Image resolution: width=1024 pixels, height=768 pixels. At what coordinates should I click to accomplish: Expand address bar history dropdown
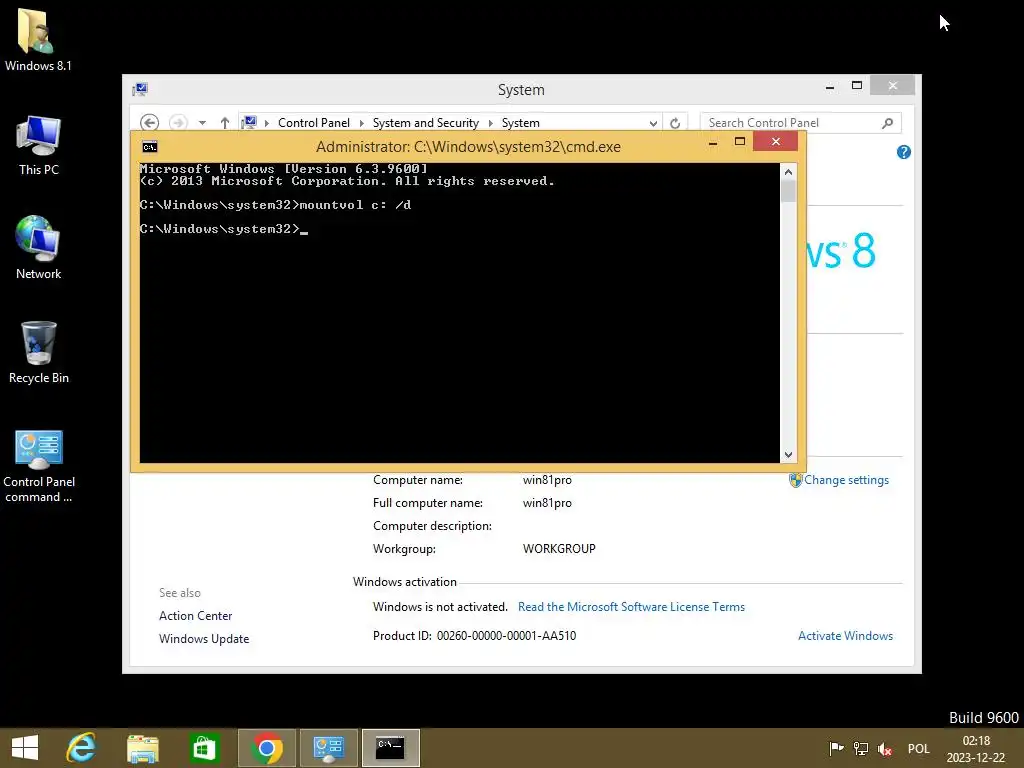point(653,123)
